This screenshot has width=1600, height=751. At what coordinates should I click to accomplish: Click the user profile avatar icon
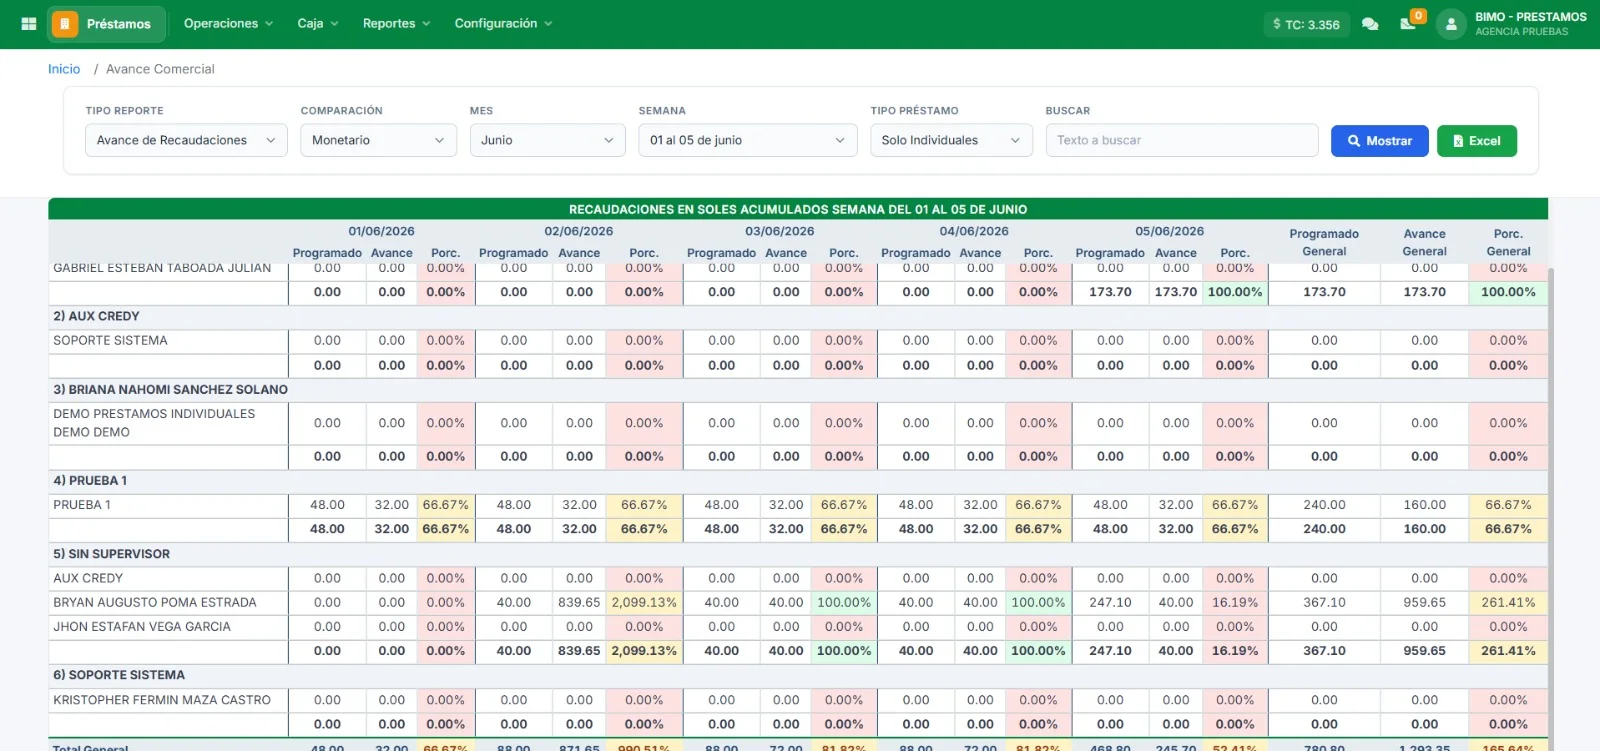pyautogui.click(x=1451, y=24)
